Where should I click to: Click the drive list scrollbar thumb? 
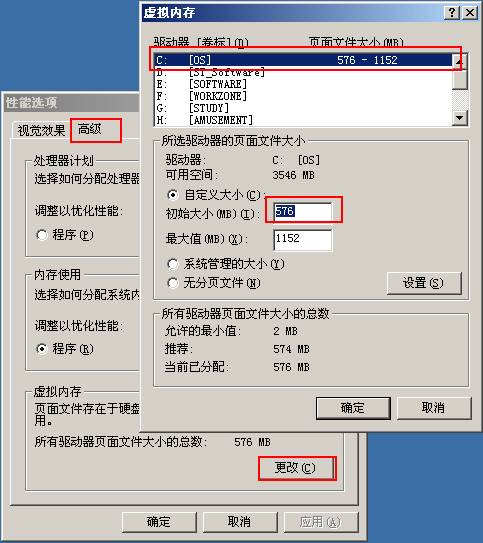point(460,79)
